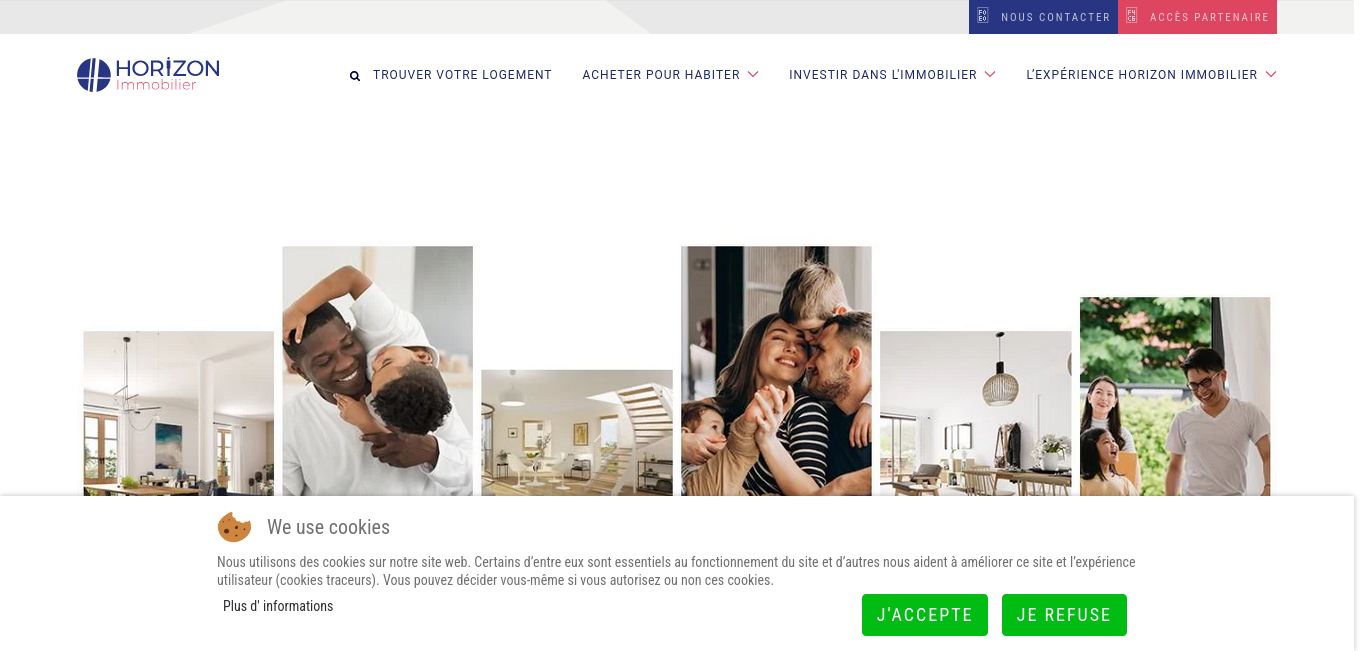Select the father hugging child photo
Viewport: 1366px width, 651px height.
(377, 371)
